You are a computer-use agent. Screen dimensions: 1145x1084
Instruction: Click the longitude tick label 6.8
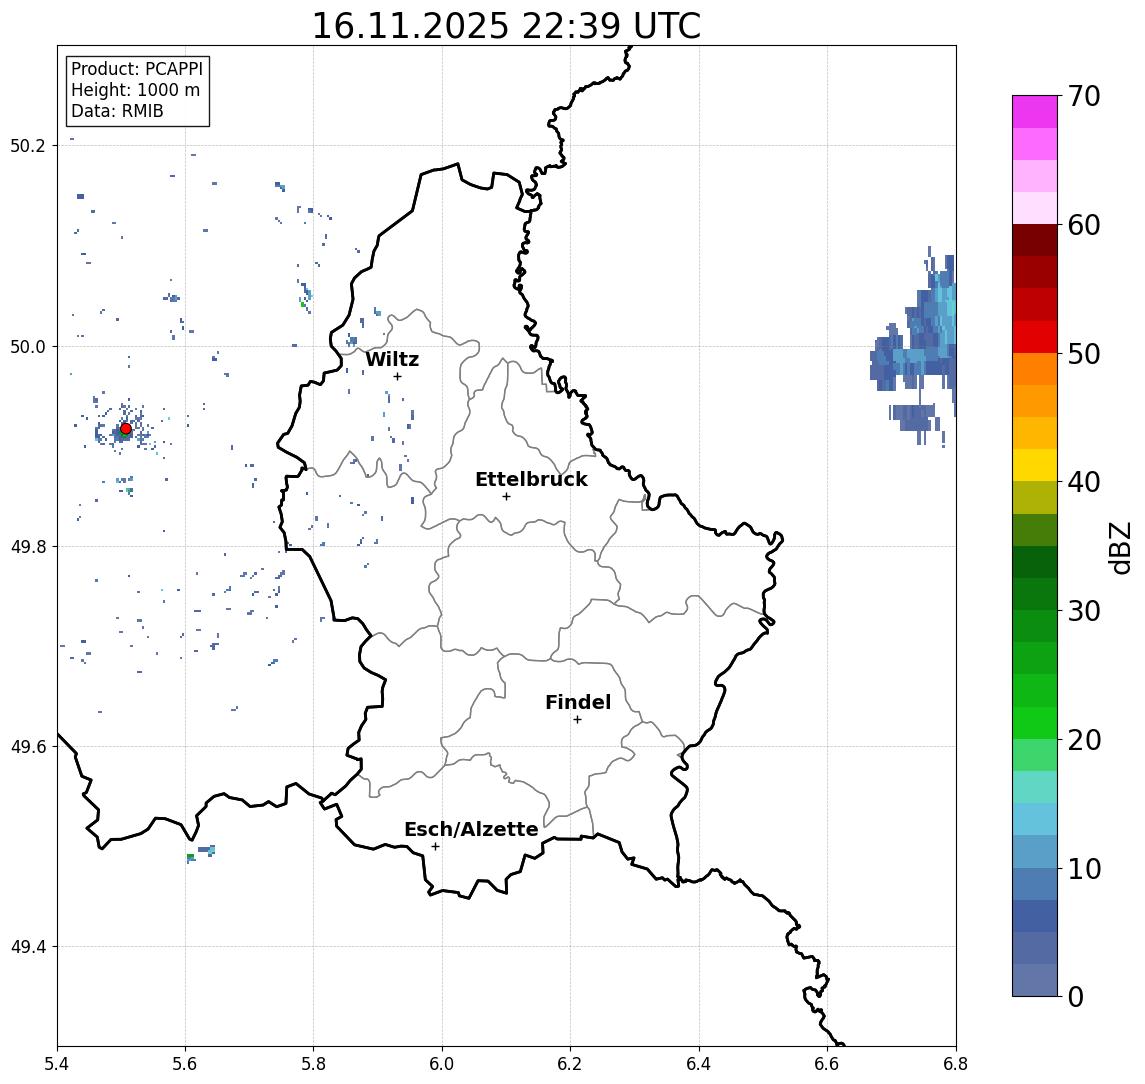(955, 1064)
